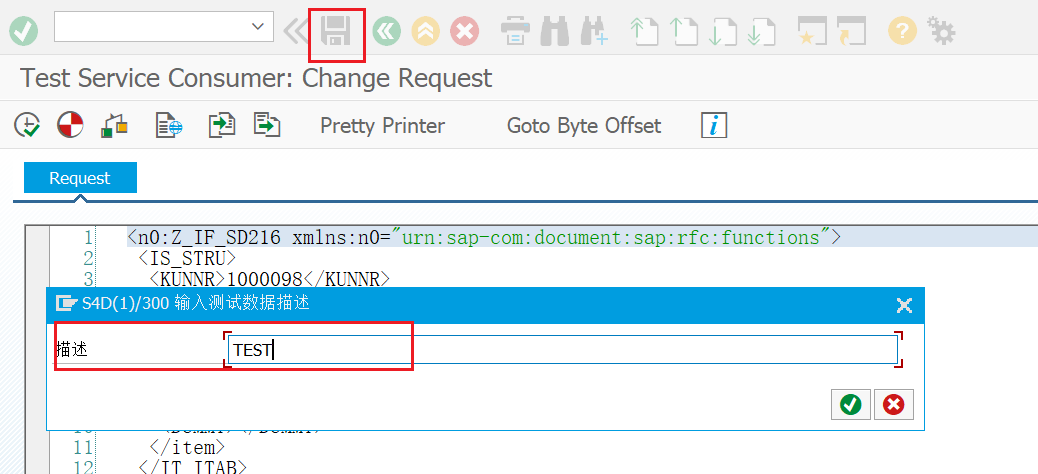Click the Previous Page icon
1038x474 pixels.
click(683, 31)
